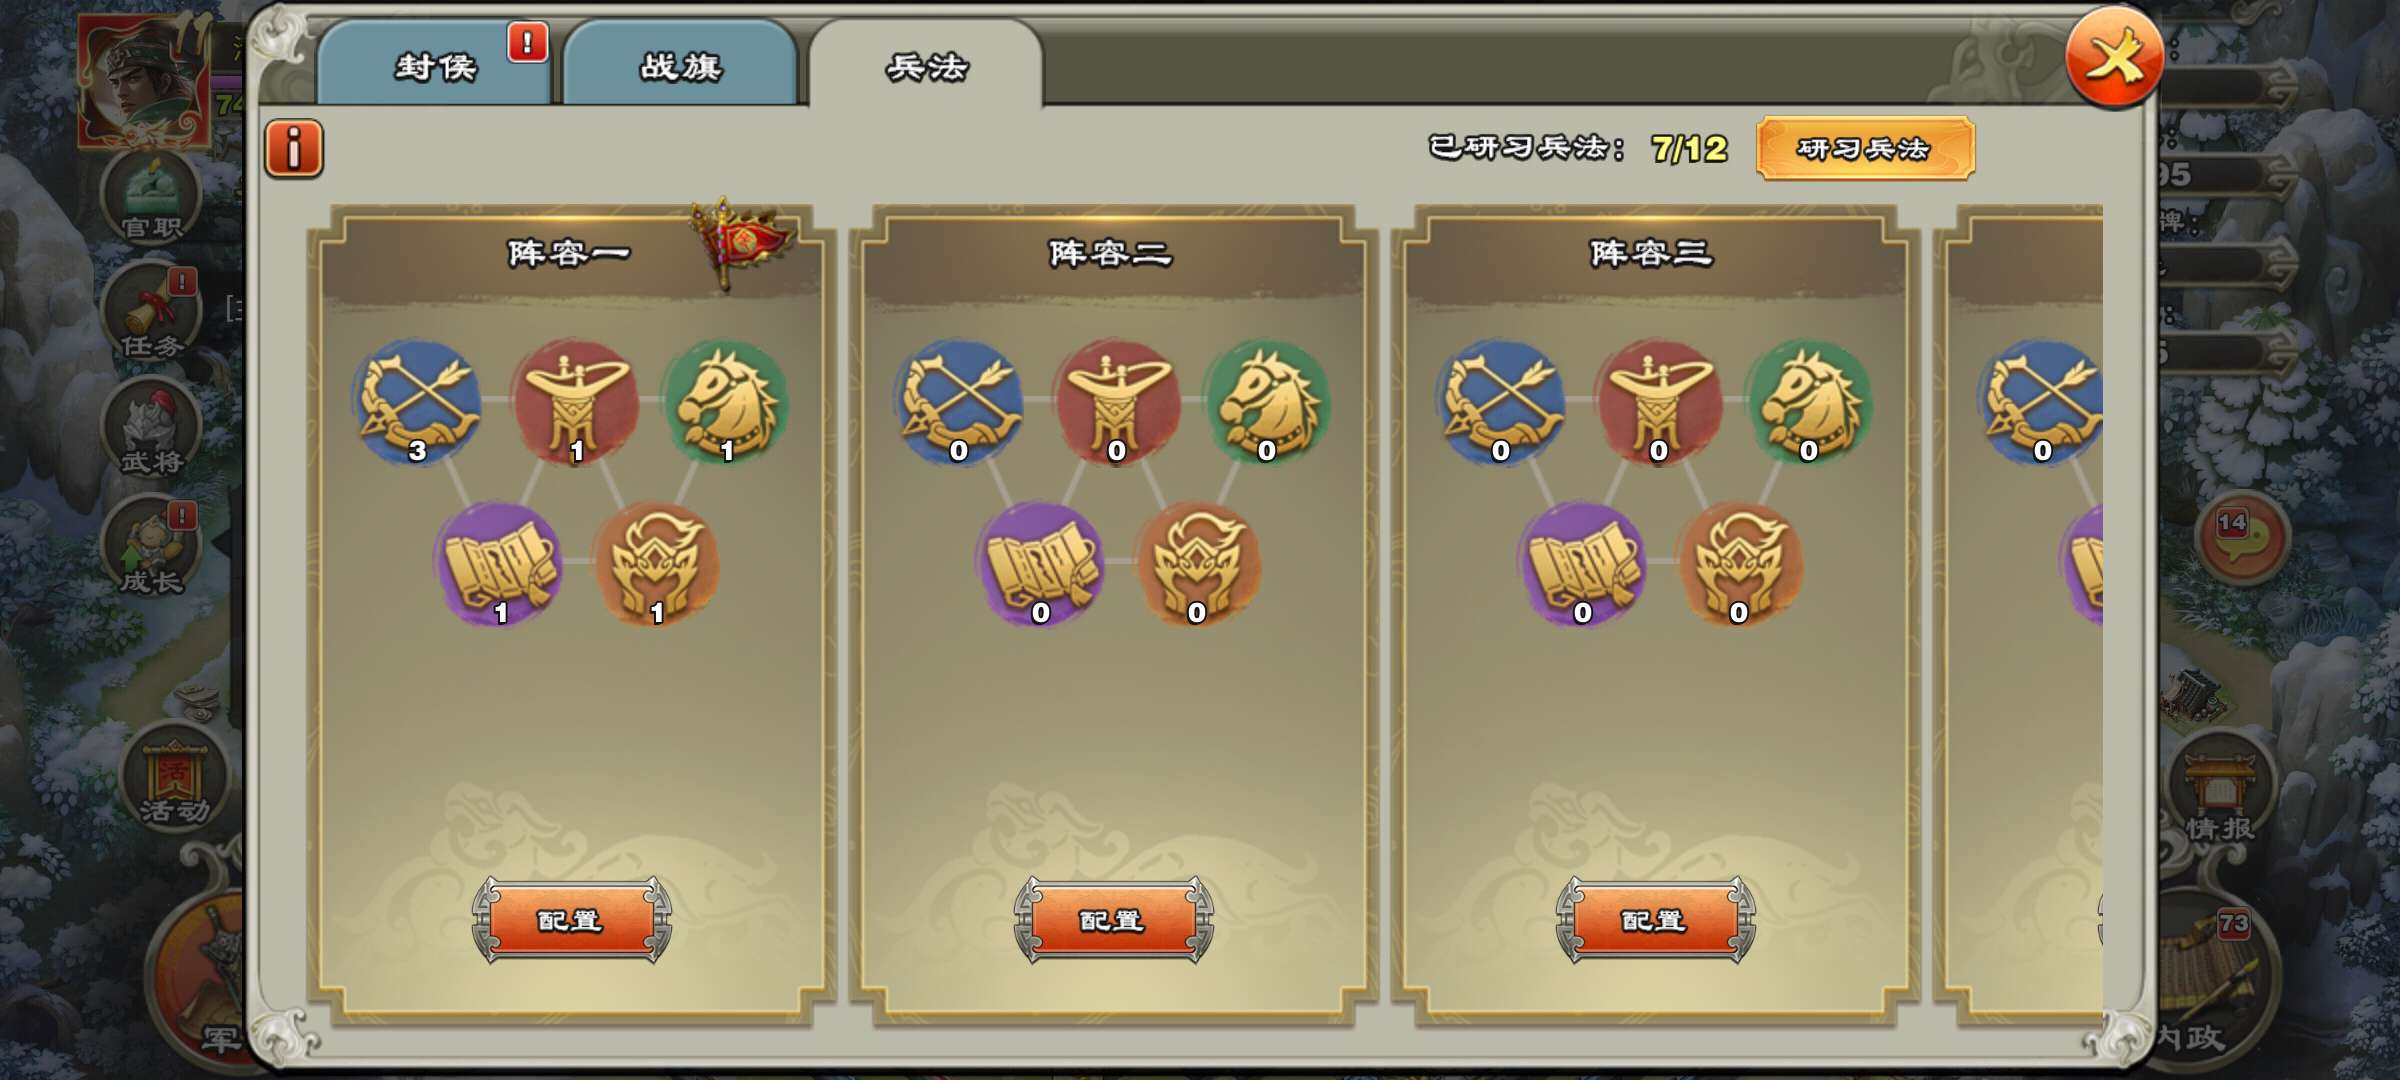Screen dimensions: 2400x1080
Task: Select the archer icon in 阵容一
Action: click(x=418, y=402)
